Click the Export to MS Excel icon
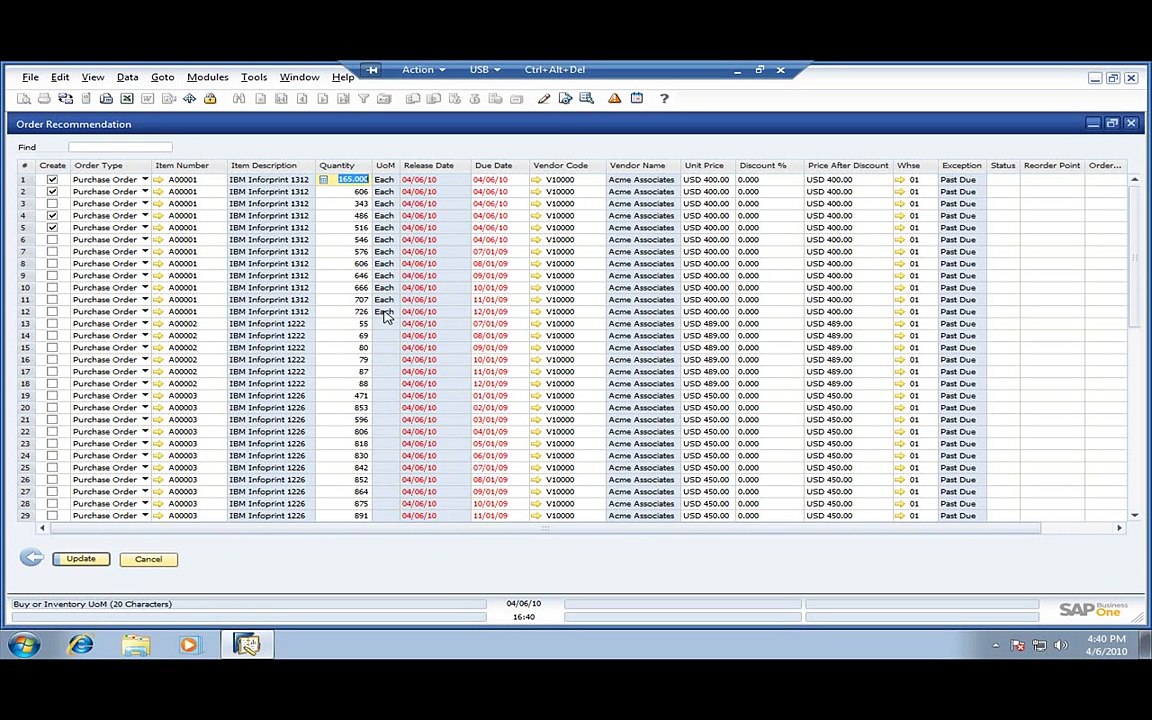1152x720 pixels. coord(127,98)
